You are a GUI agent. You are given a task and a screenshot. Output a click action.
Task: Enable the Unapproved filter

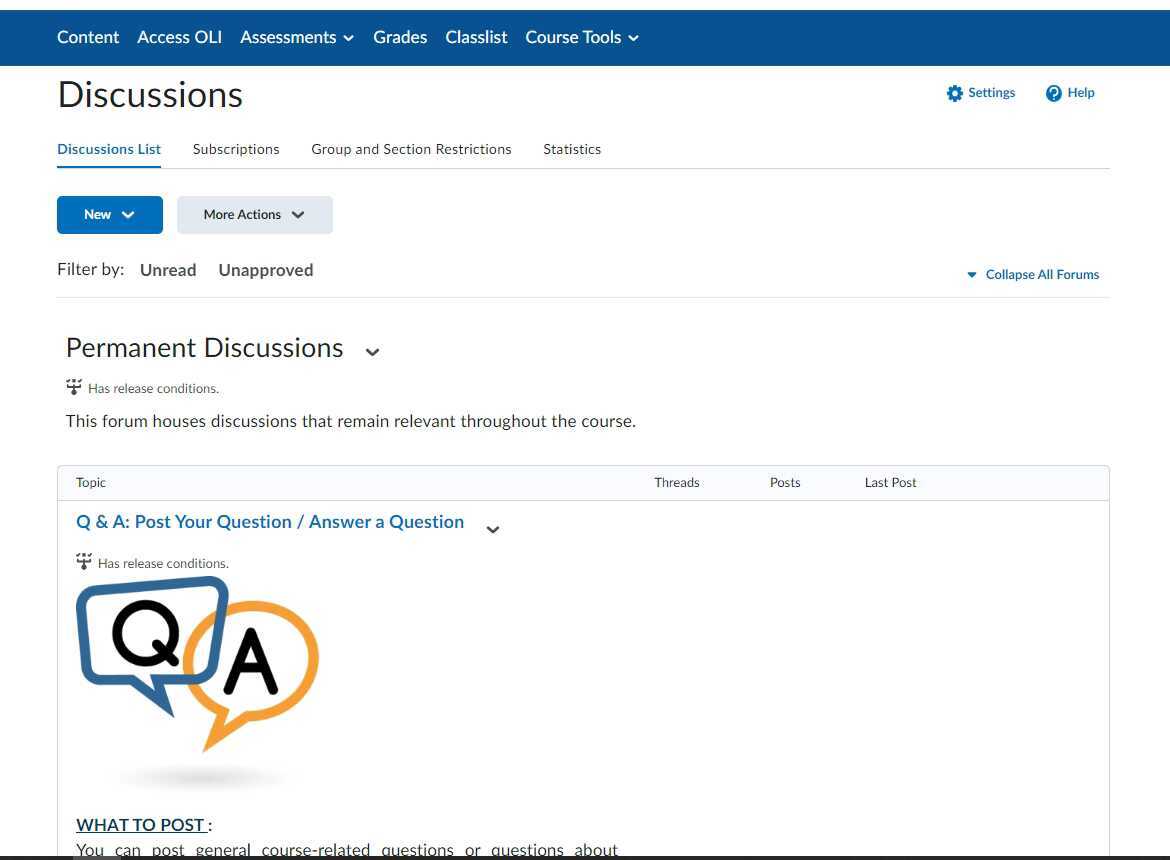pos(265,269)
